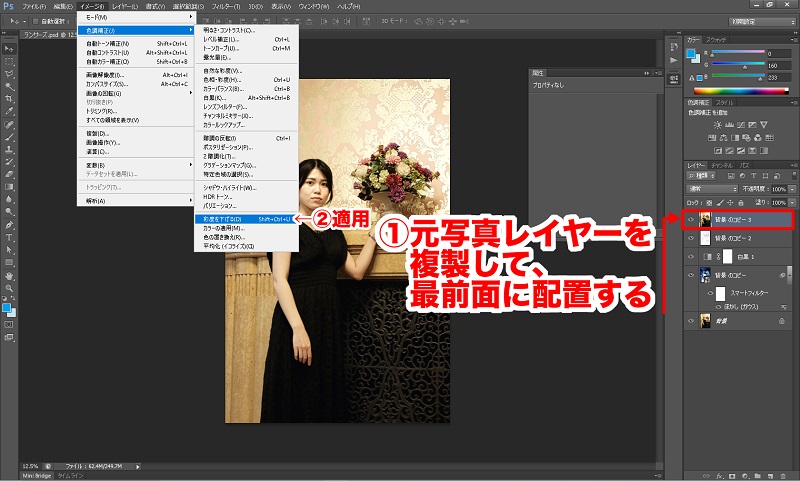Click the lock position cross-arrows icon
This screenshot has height=481, width=800.
(x=731, y=202)
